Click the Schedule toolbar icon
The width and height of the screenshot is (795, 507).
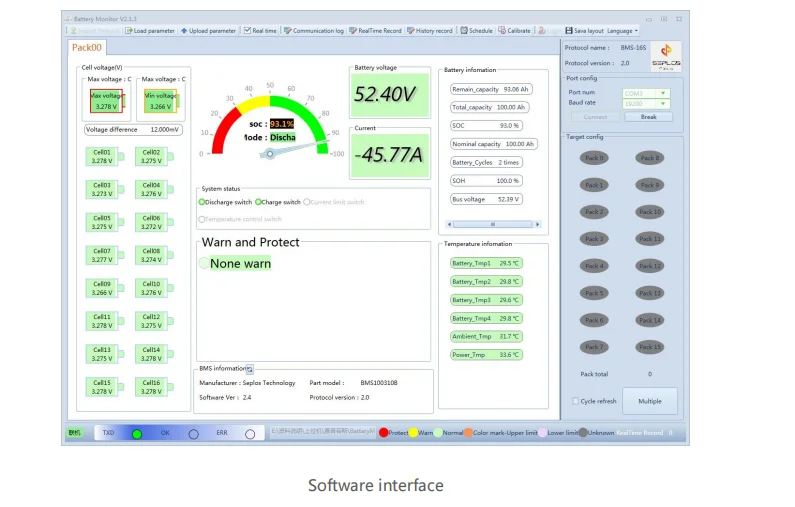465,31
